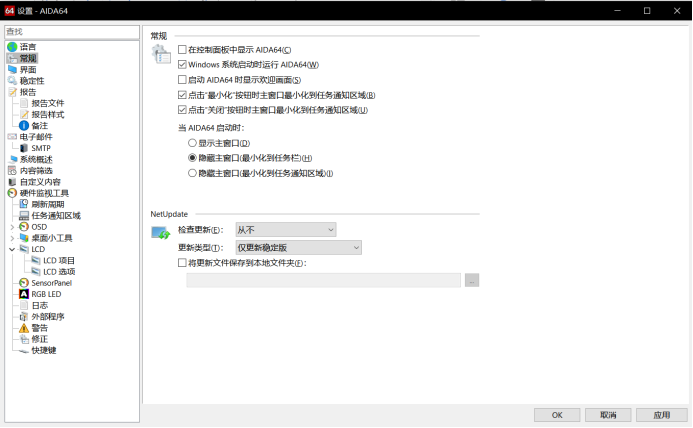Toggle 点击"关闭"按钮时最小化到通知区域 checkbox
The image size is (693, 428).
click(182, 110)
